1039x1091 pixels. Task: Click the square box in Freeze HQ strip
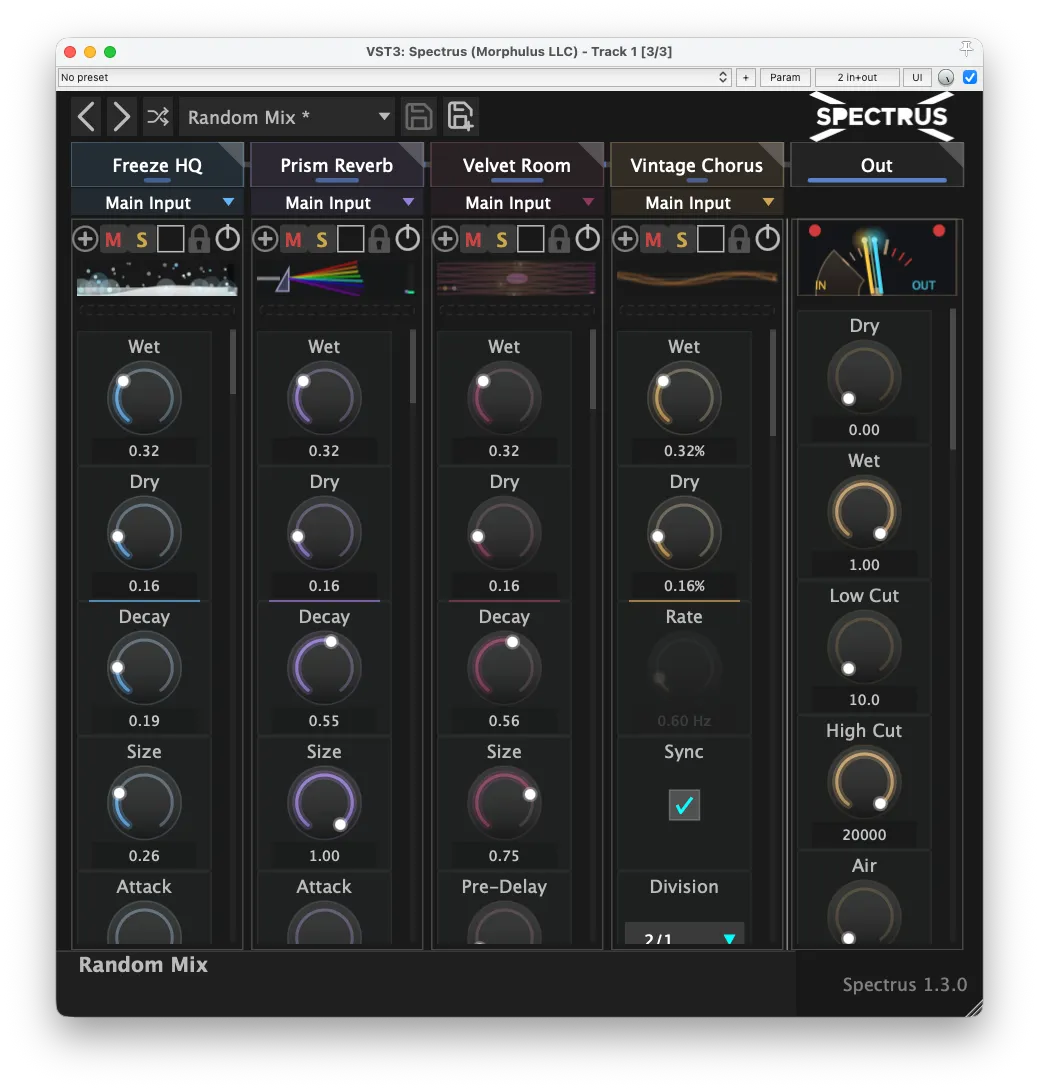[x=170, y=239]
